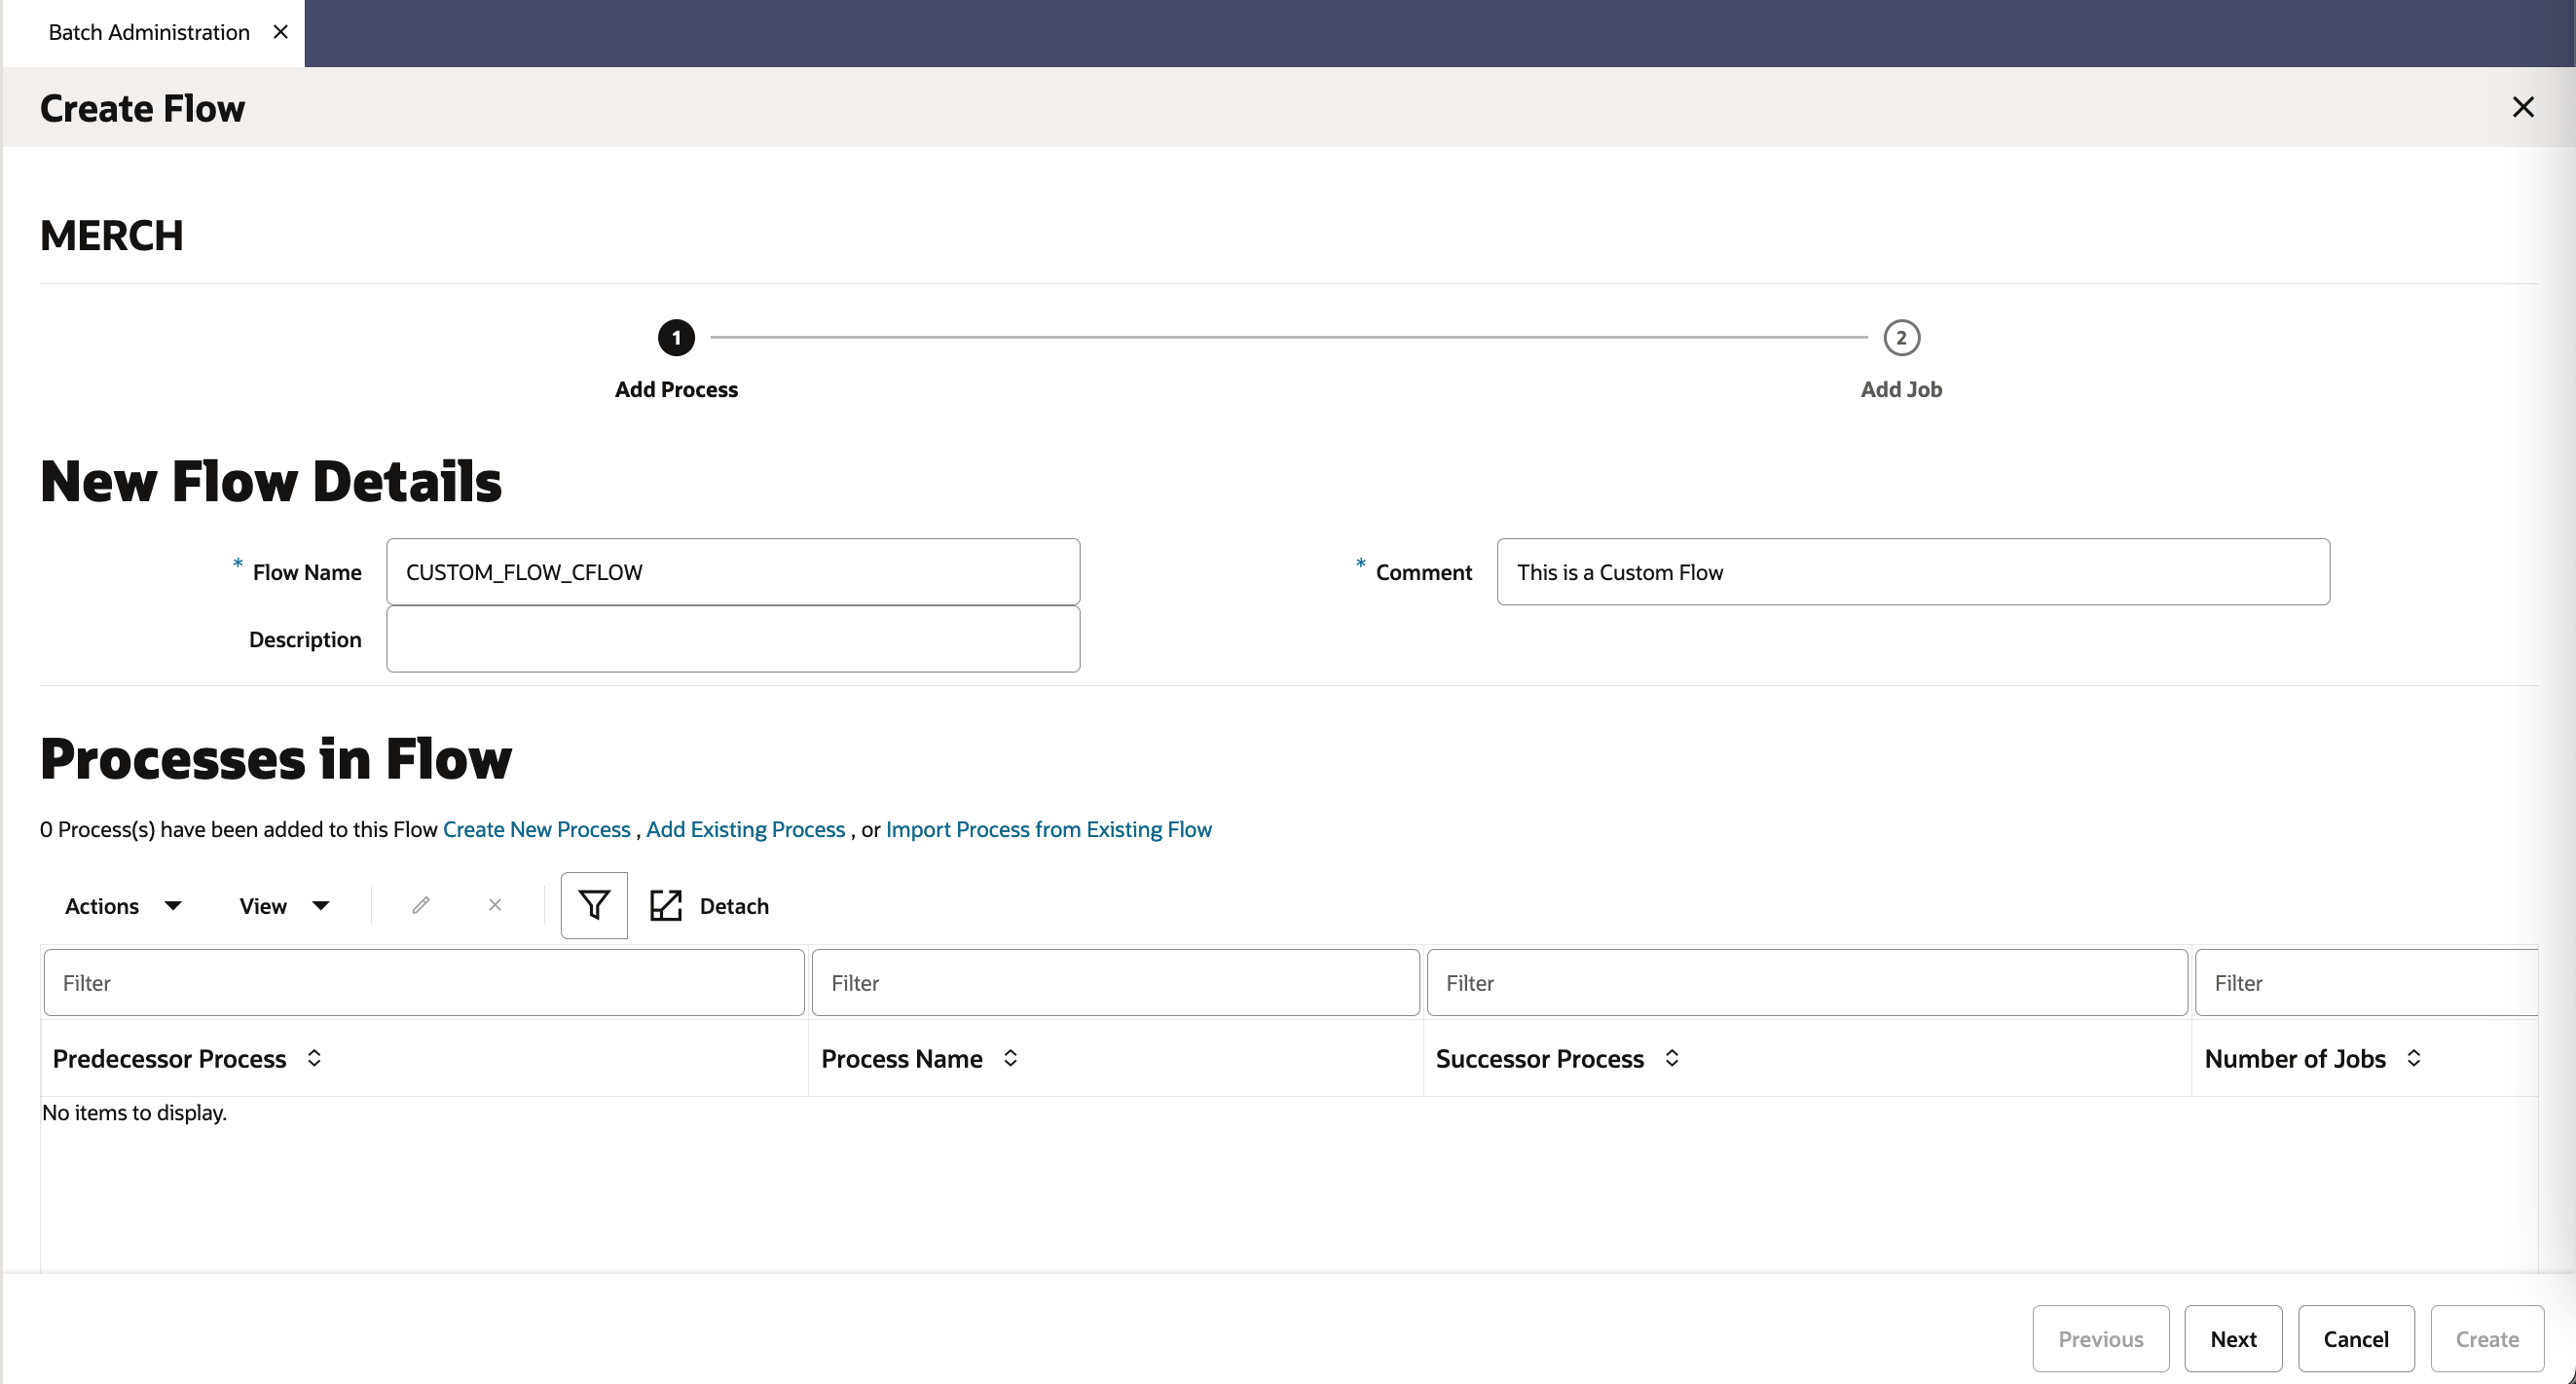Sort by Number of Jobs arrows
This screenshot has height=1384, width=2576.
point(2414,1058)
